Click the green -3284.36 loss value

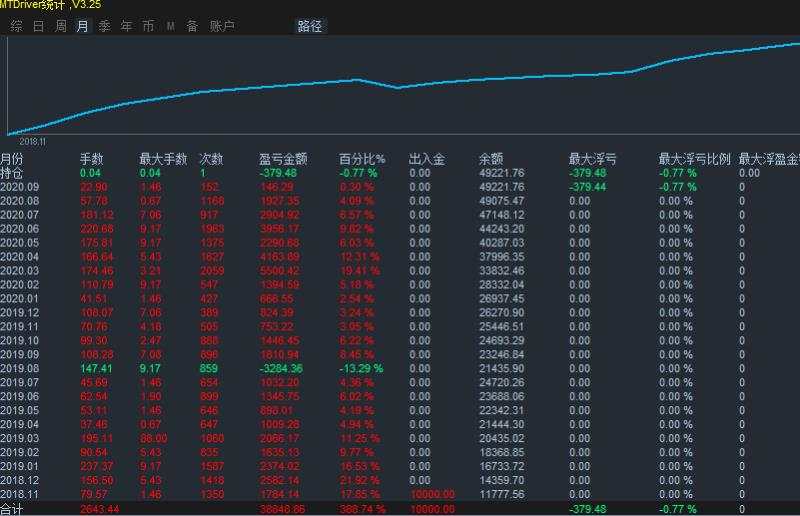tap(282, 368)
